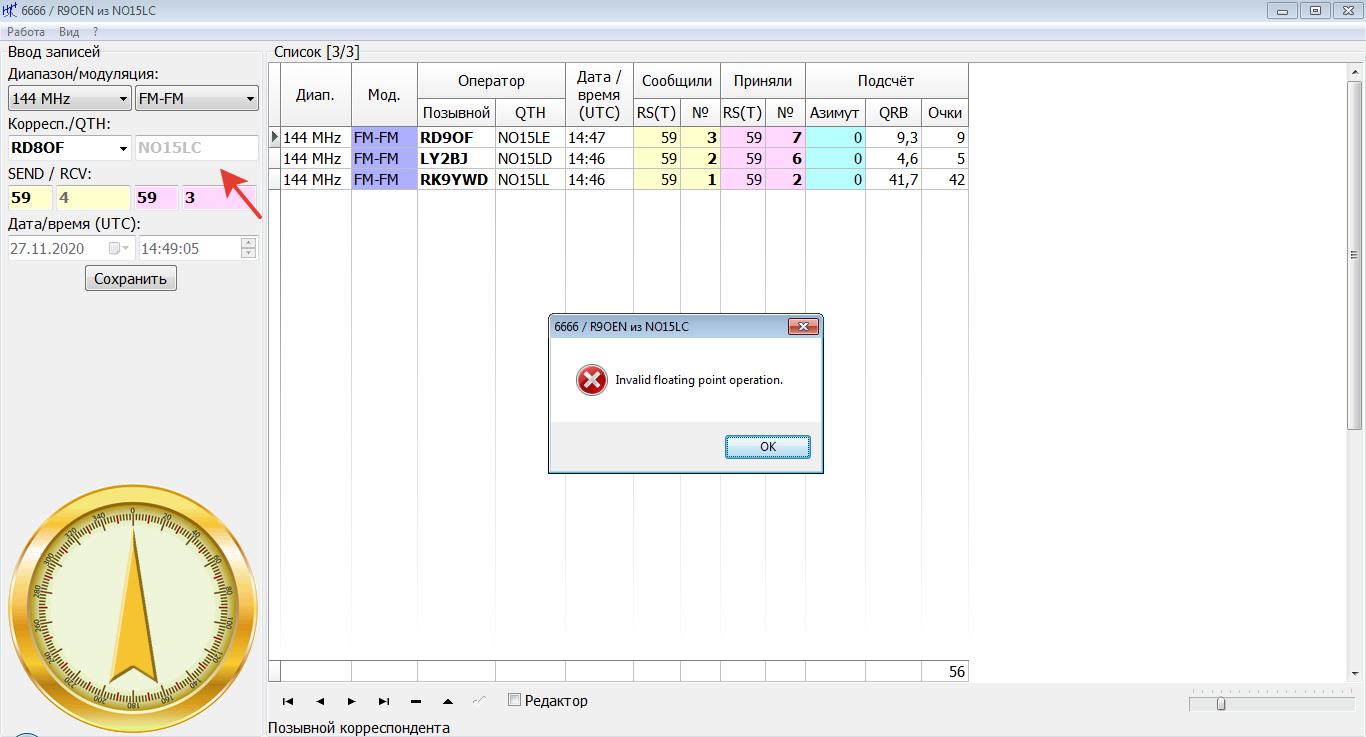Delete record with minus button
The height and width of the screenshot is (737, 1366).
(416, 701)
